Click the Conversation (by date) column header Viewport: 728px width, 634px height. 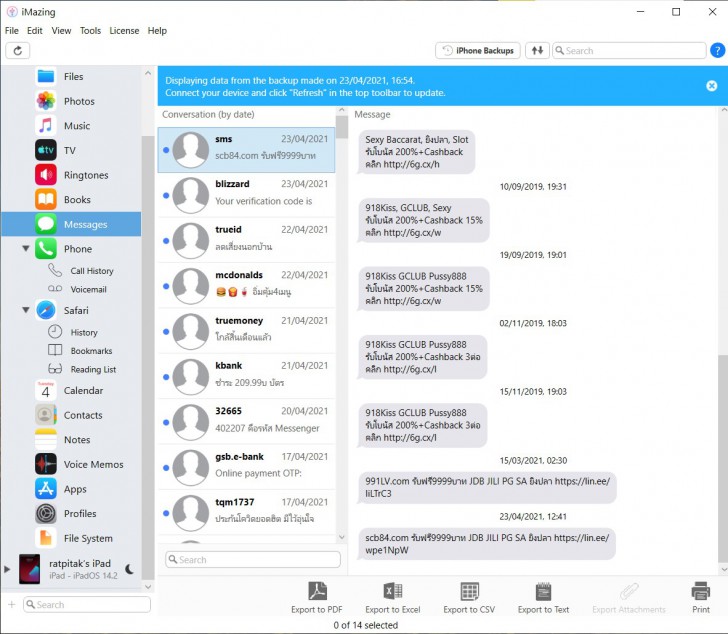[208, 115]
